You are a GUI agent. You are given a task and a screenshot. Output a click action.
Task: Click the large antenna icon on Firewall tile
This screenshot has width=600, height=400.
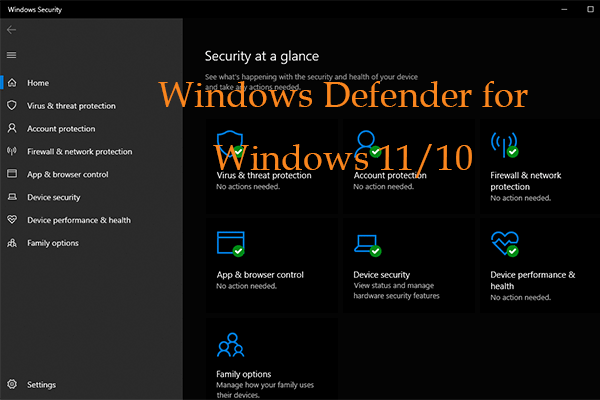point(504,145)
